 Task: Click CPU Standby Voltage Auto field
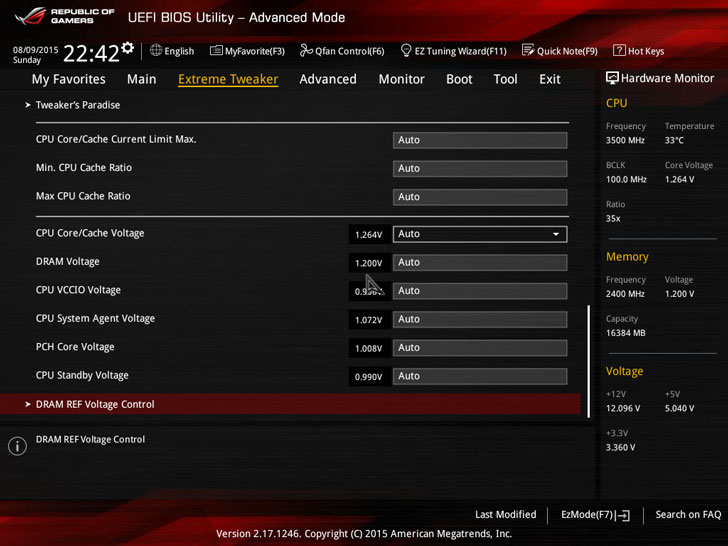(480, 376)
